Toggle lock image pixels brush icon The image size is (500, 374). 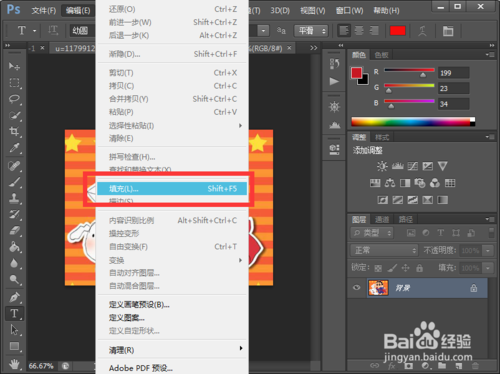[x=392, y=268]
